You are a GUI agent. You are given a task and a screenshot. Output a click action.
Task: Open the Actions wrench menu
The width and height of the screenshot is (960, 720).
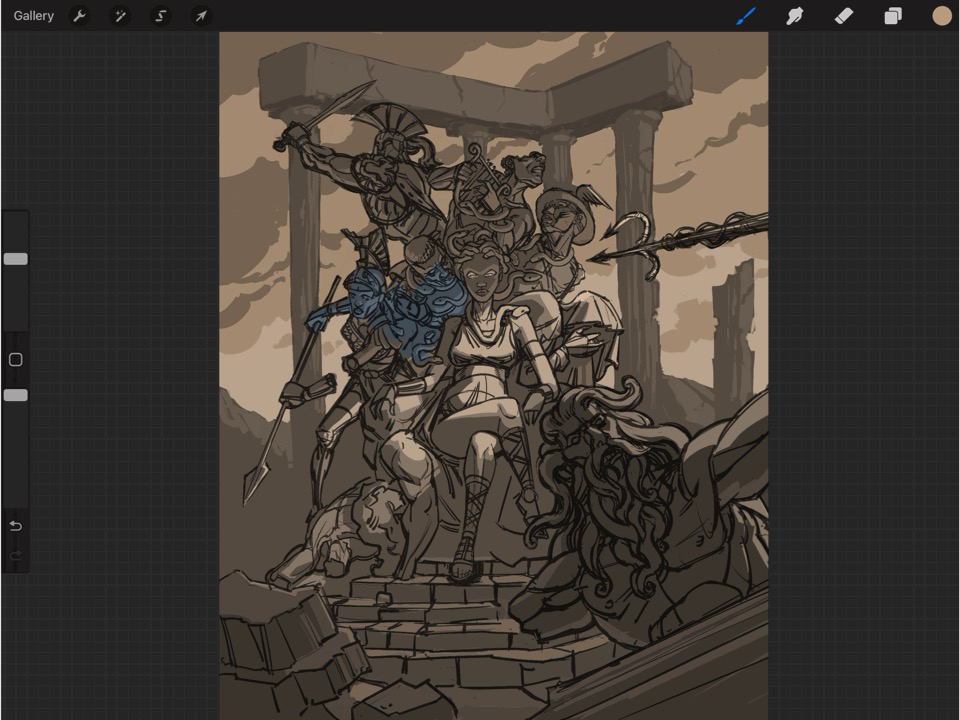(x=79, y=16)
